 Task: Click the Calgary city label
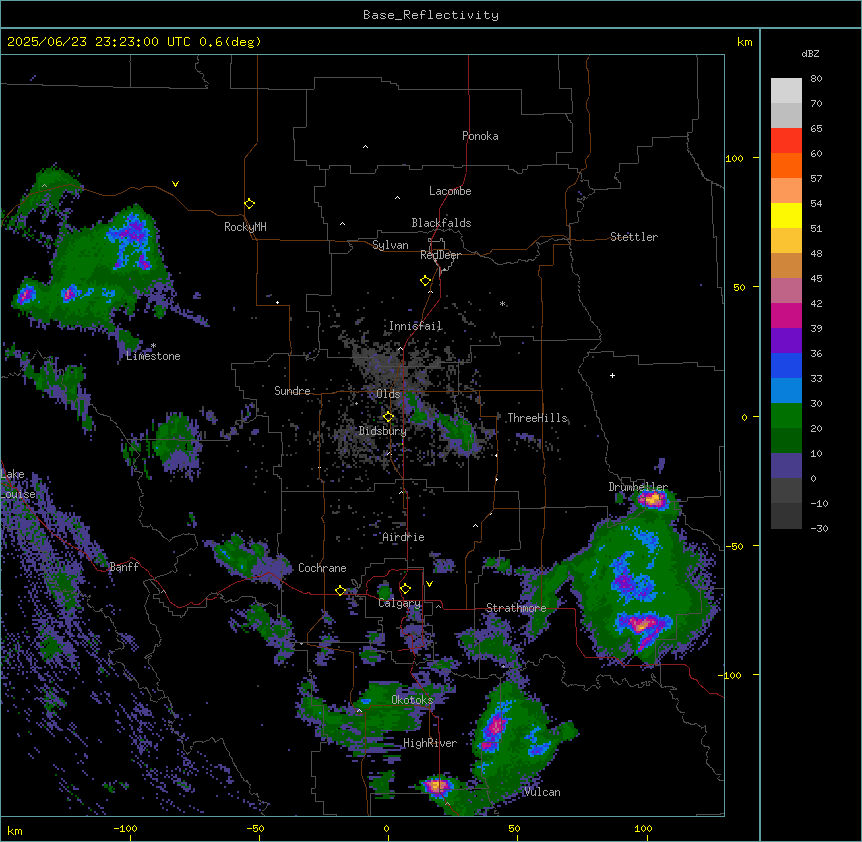click(x=400, y=603)
